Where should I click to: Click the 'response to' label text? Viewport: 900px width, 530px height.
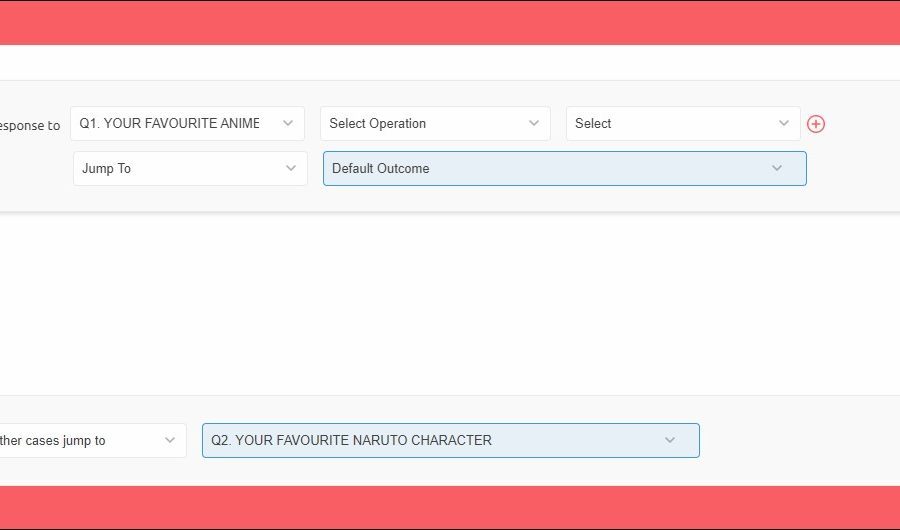(x=30, y=126)
